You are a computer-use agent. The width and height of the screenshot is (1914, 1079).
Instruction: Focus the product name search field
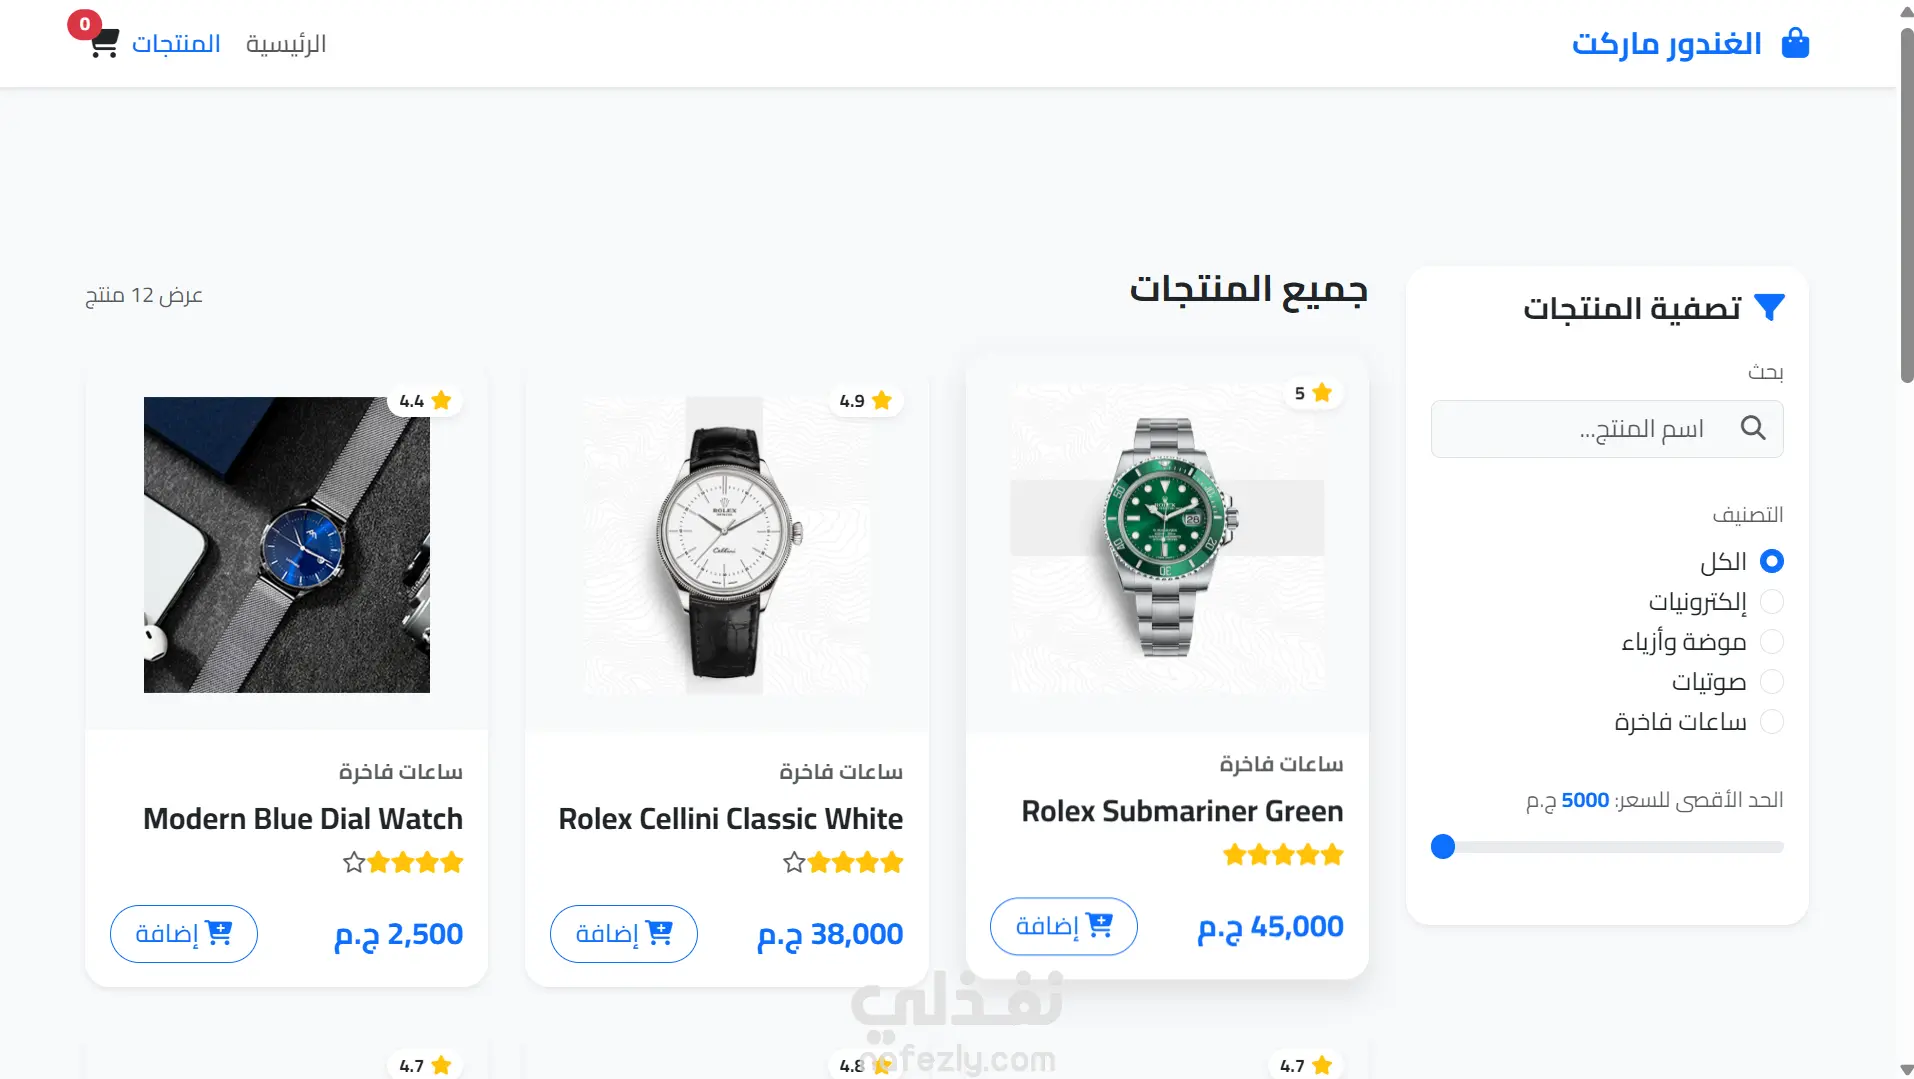(1607, 429)
